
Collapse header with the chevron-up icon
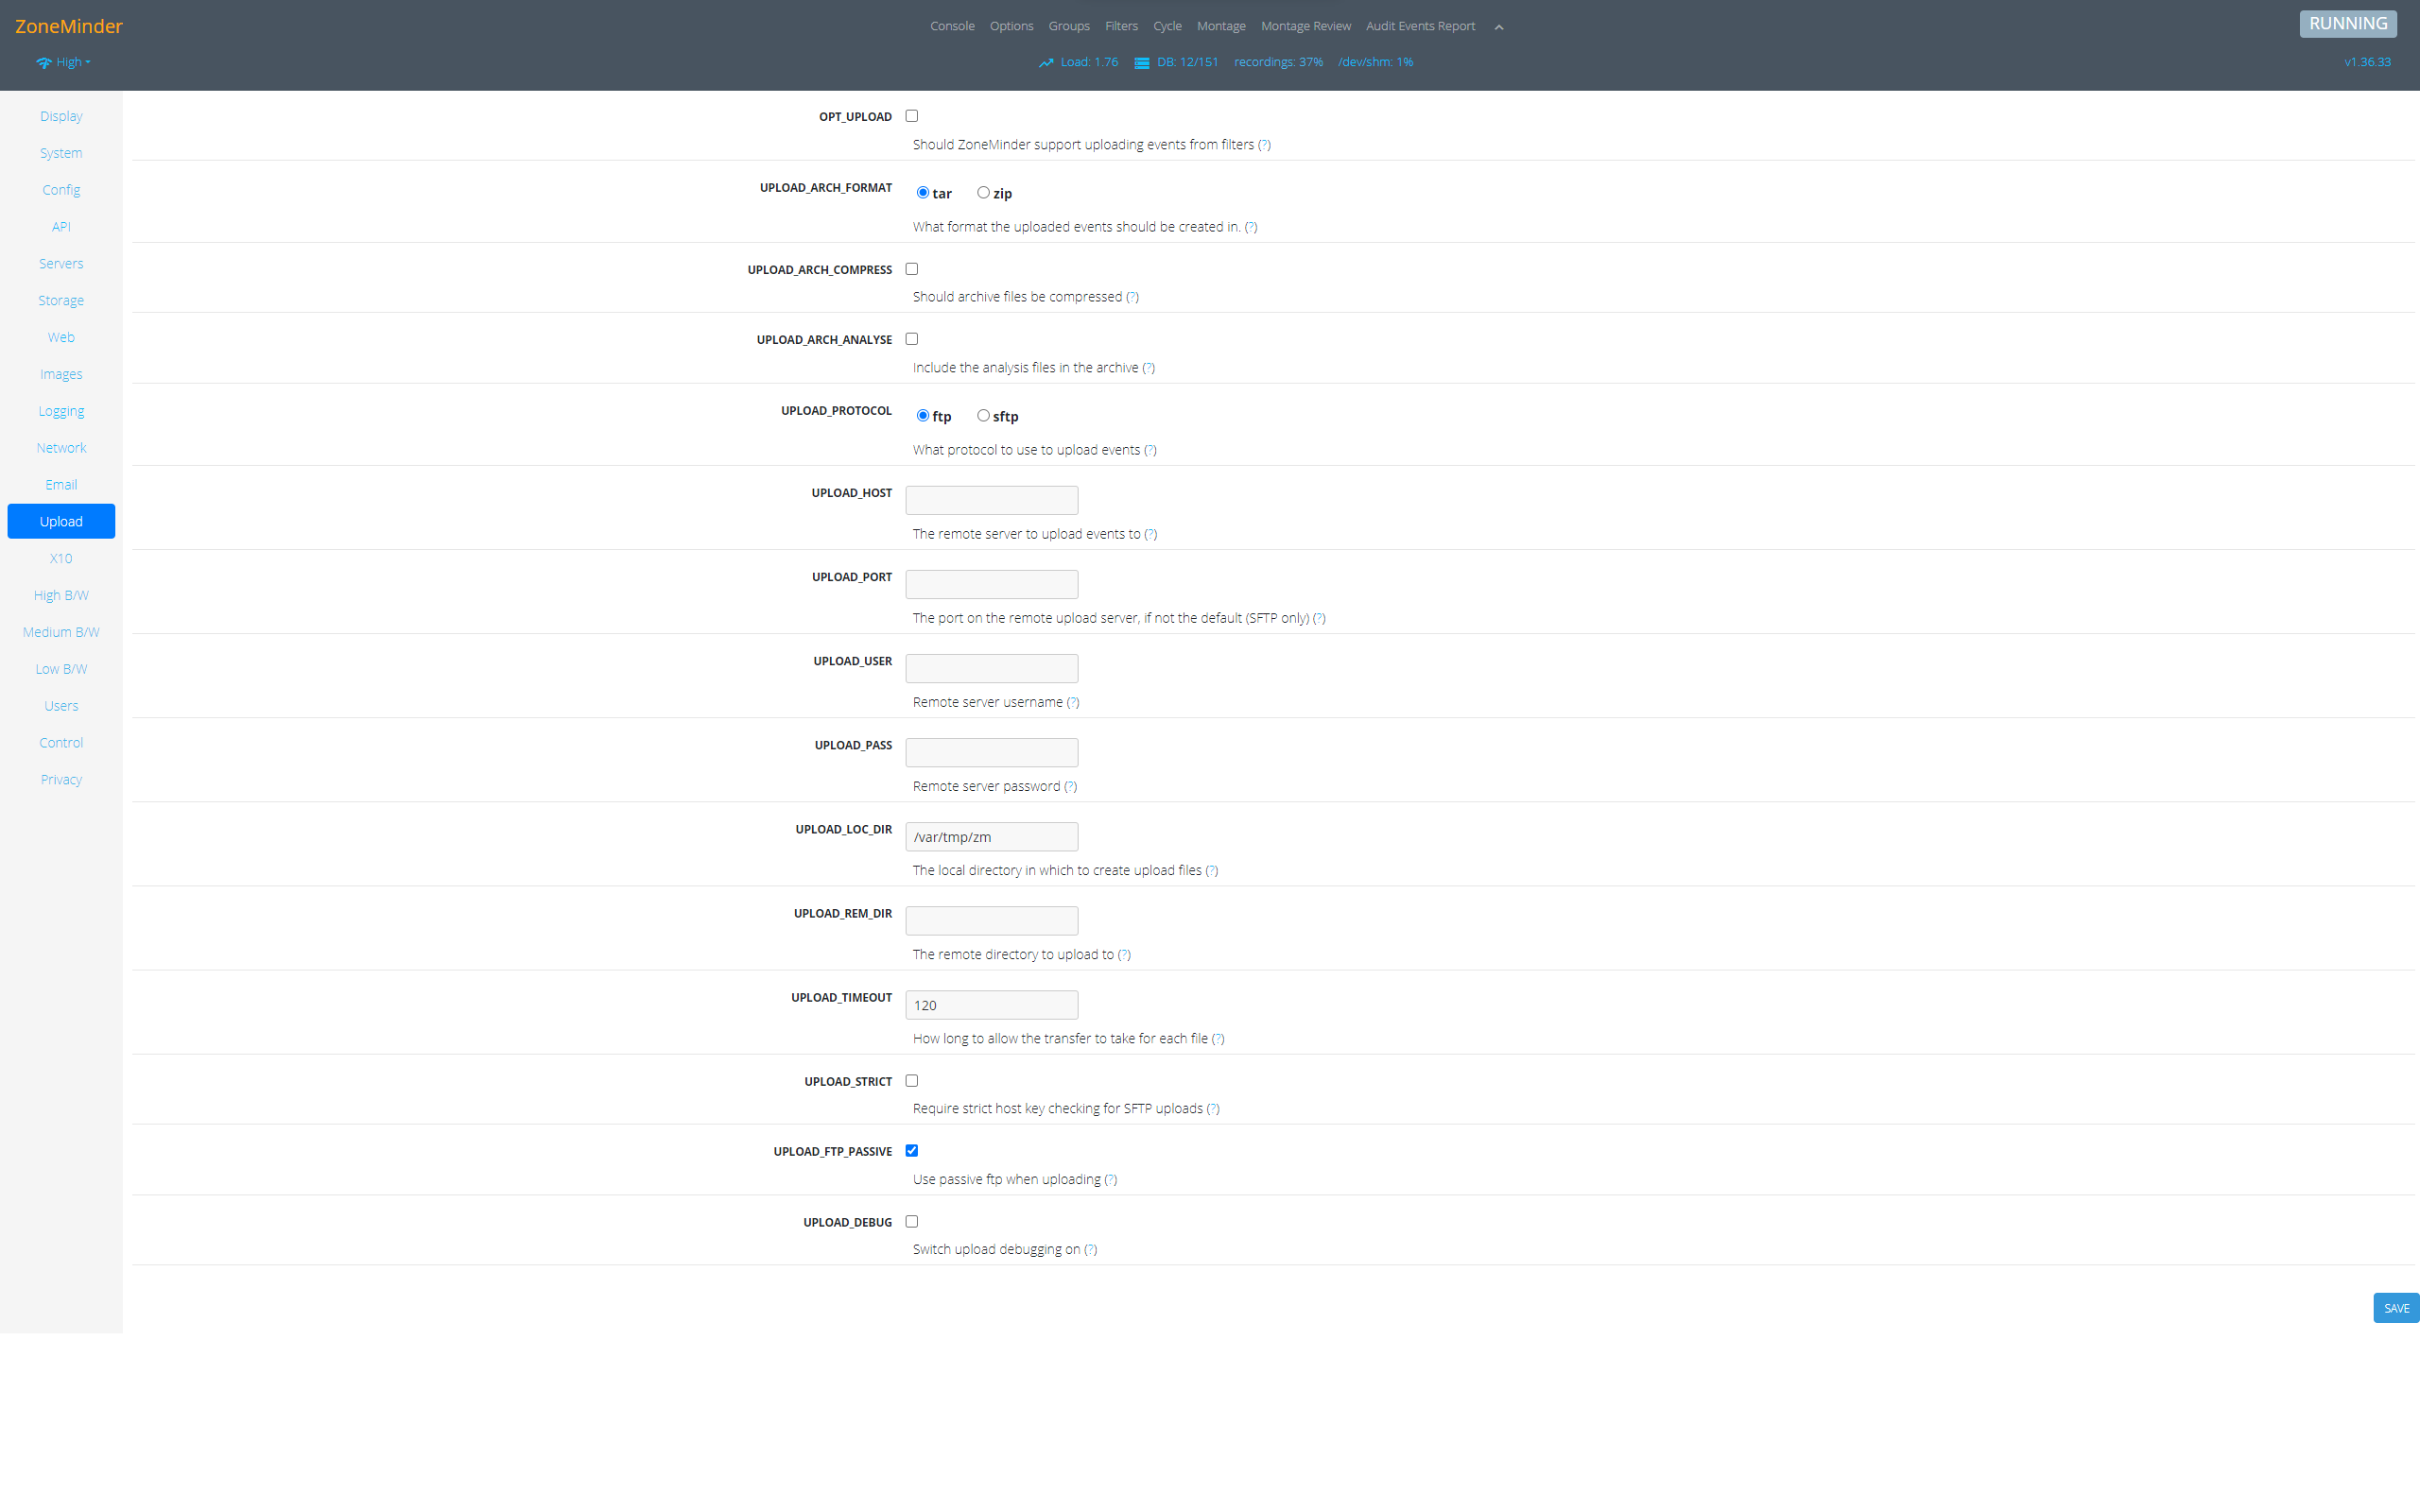1498,27
